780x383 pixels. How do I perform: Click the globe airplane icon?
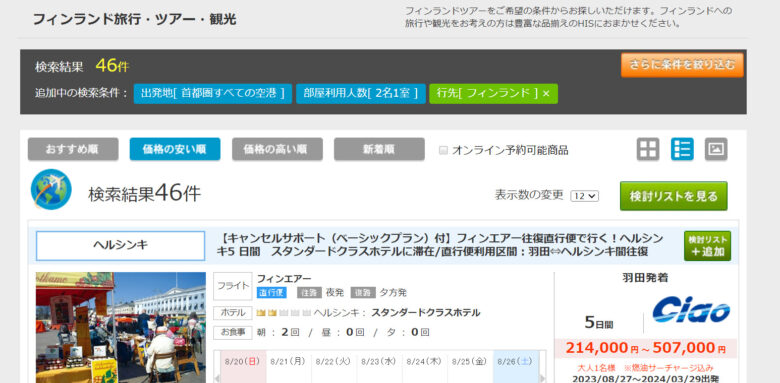click(51, 190)
